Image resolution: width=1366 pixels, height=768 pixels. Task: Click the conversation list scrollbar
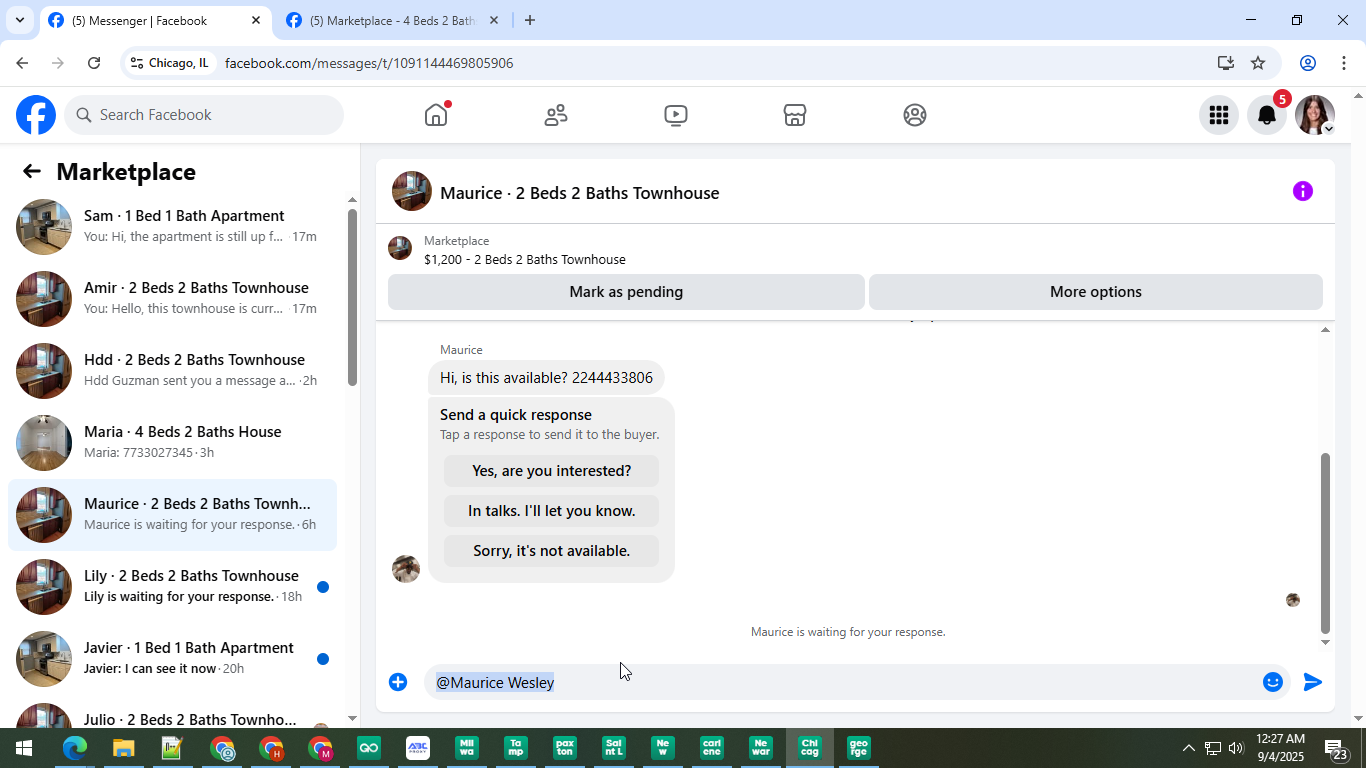352,297
